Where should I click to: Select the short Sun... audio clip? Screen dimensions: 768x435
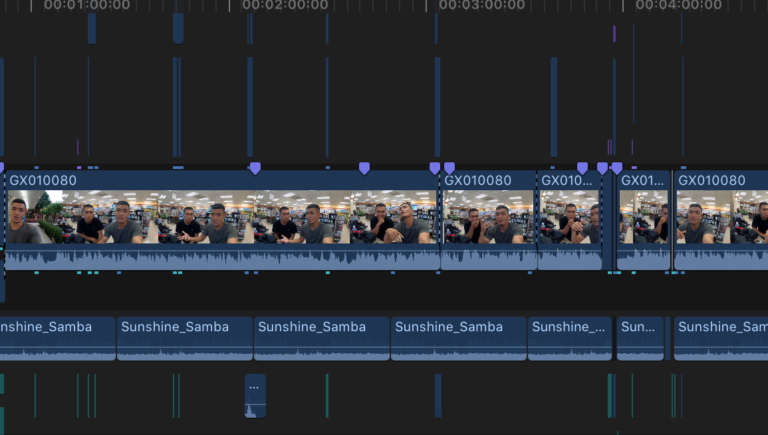click(x=640, y=338)
